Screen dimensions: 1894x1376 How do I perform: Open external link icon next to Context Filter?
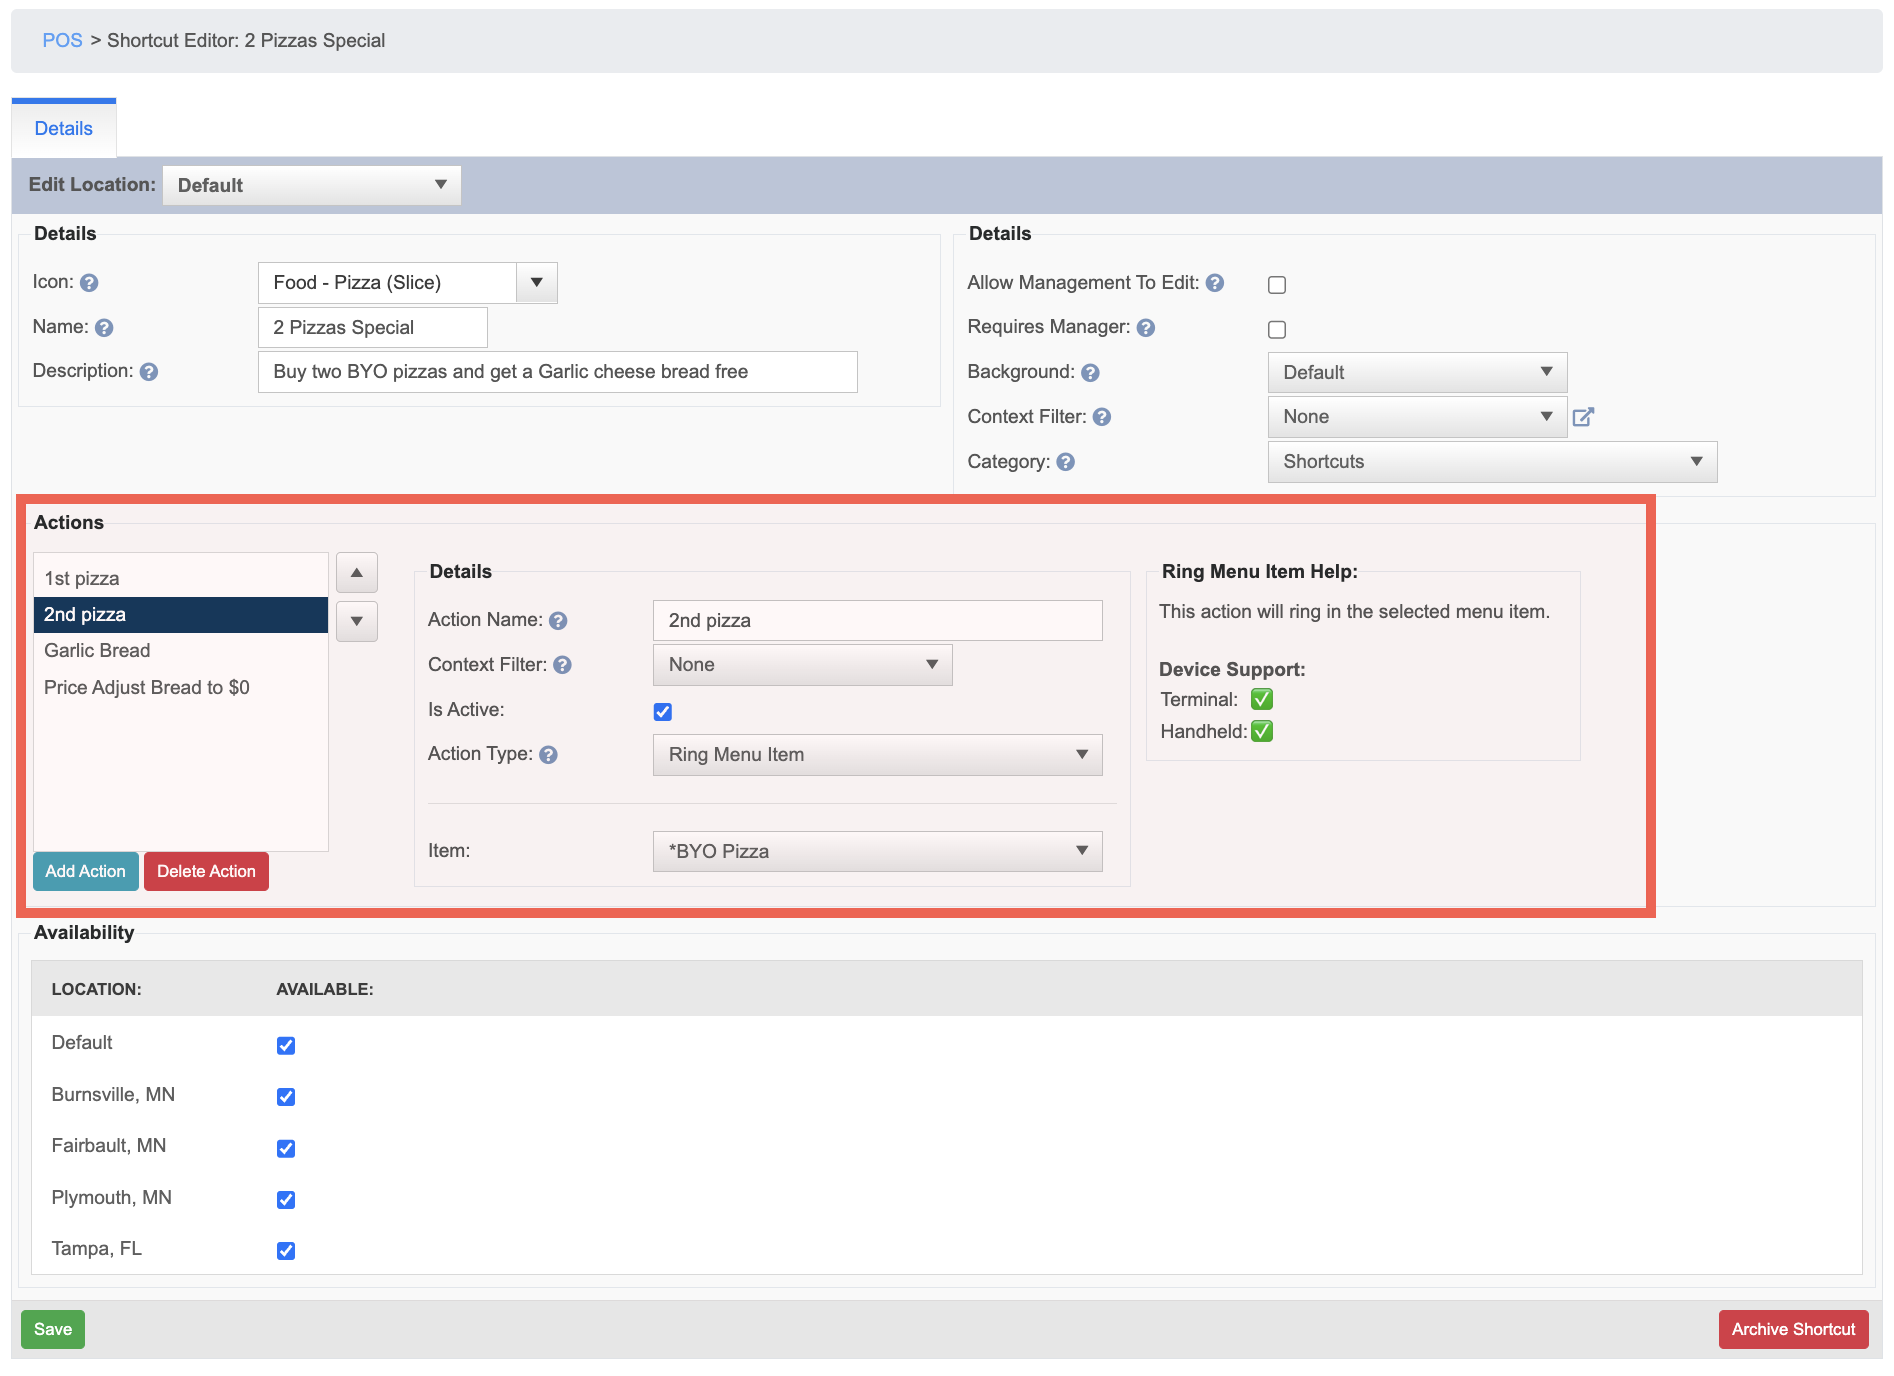(1583, 417)
